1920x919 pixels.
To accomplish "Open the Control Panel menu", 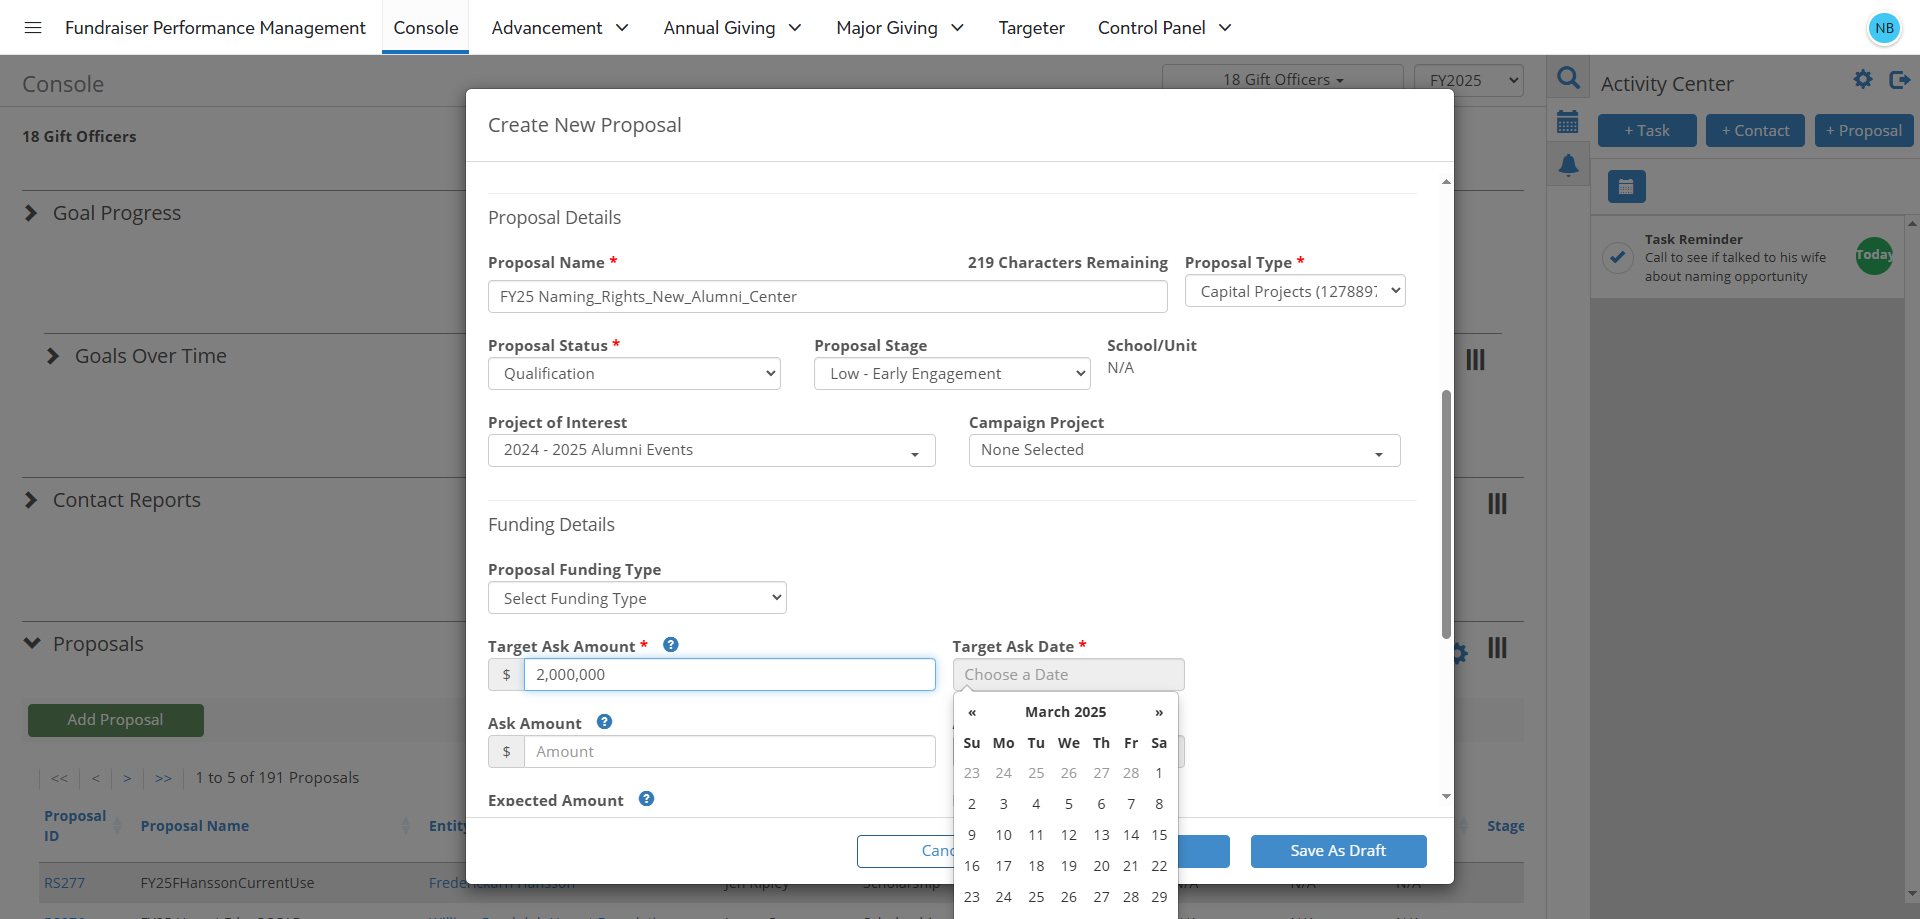I will (x=1164, y=28).
